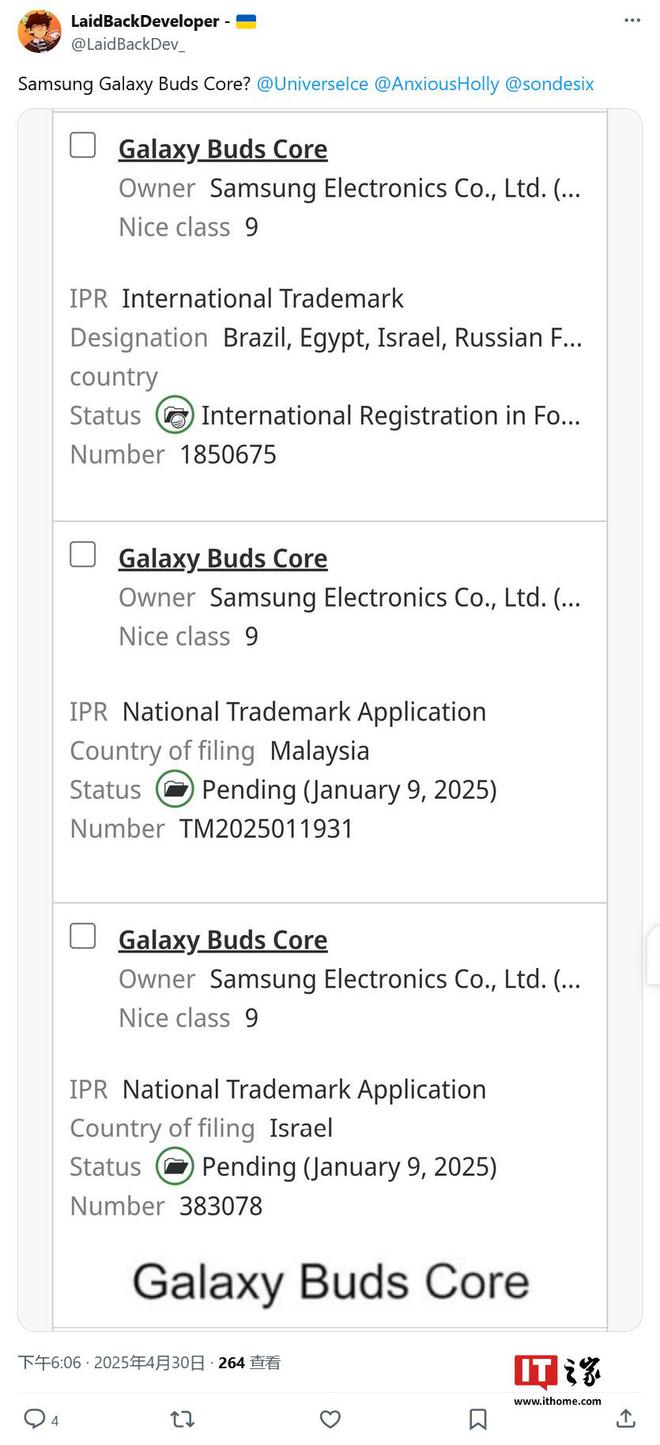The width and height of the screenshot is (660, 1445).
Task: Click the International Registration status icon
Action: pyautogui.click(x=175, y=415)
